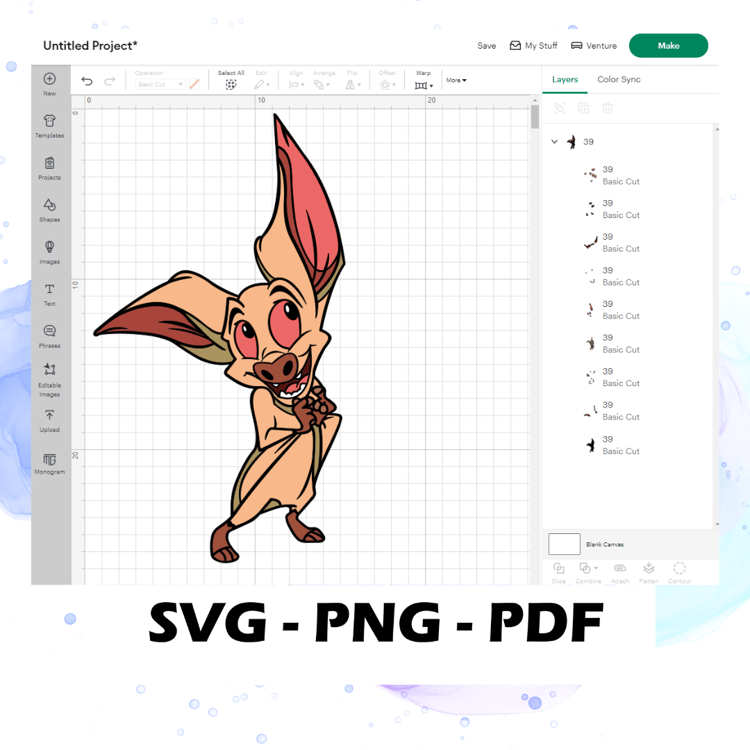
Task: Redo the last action
Action: point(110,81)
